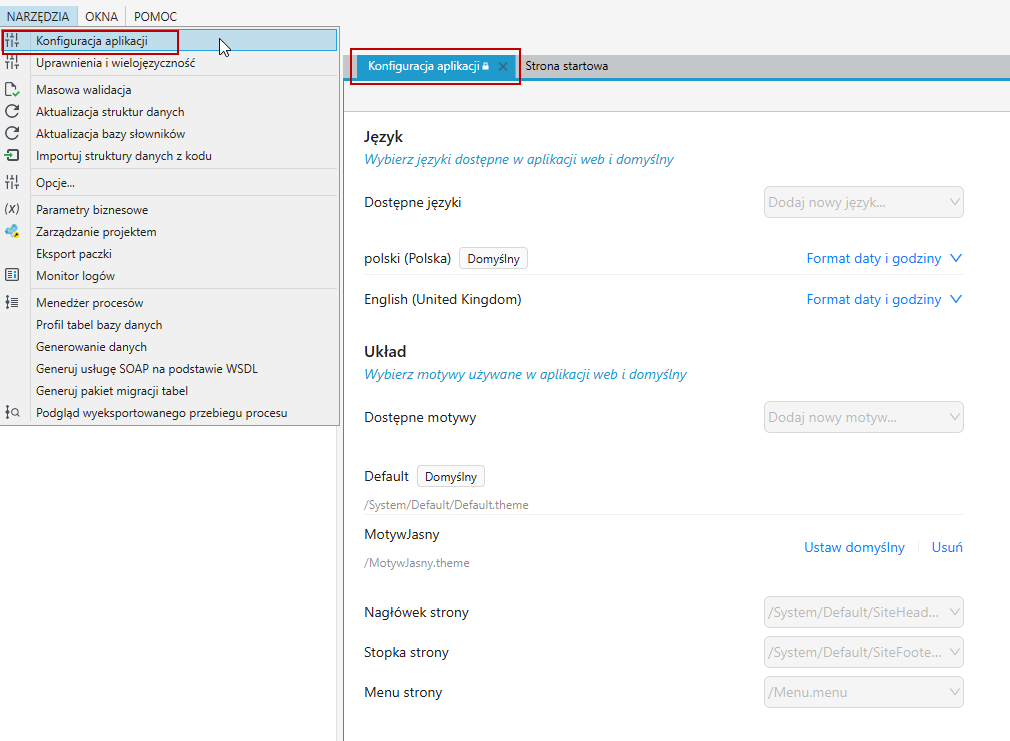Click the English (United Kingdom) language label
This screenshot has width=1010, height=741.
pyautogui.click(x=443, y=300)
